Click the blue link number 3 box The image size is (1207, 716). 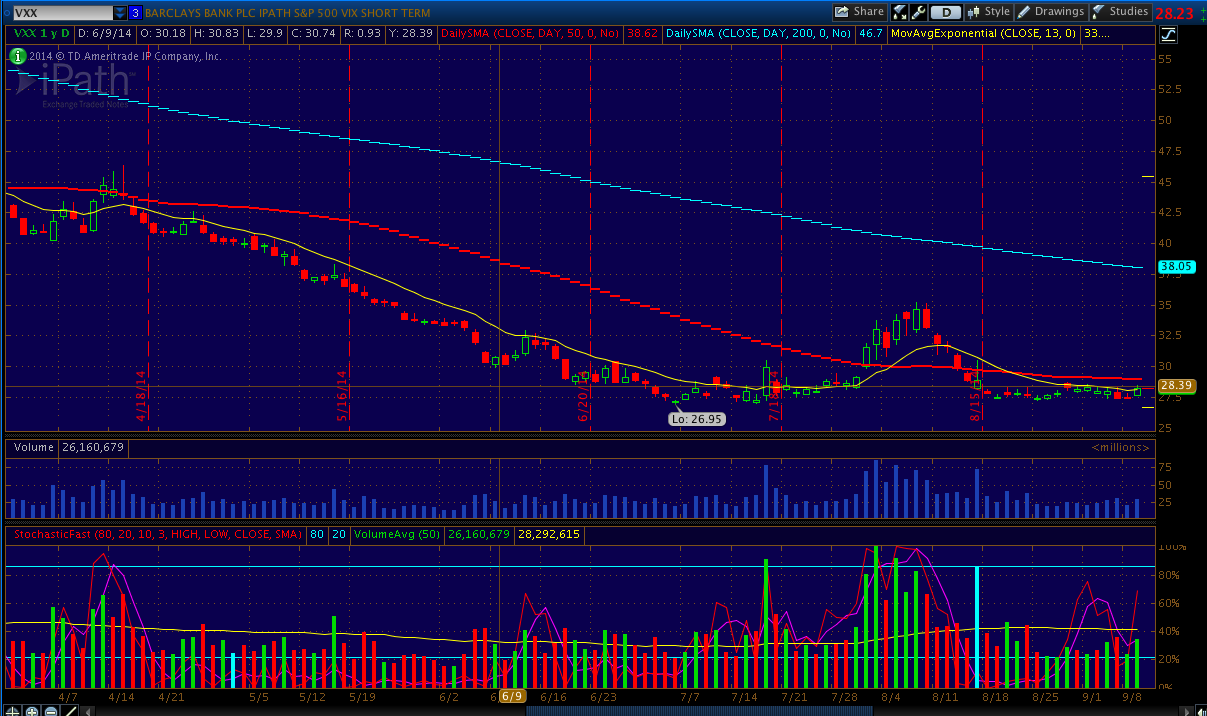pyautogui.click(x=135, y=13)
